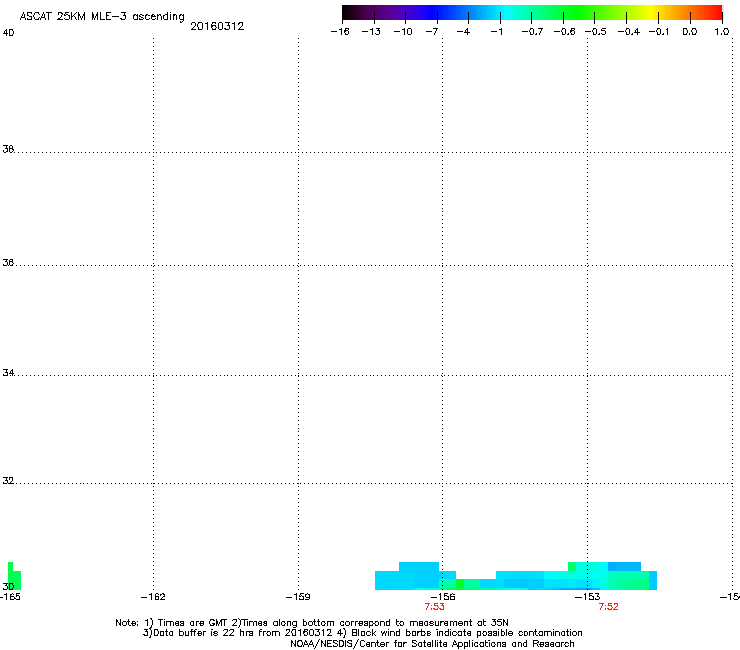740x650 pixels.
Task: Click the color bar label -0.5
Action: pyautogui.click(x=596, y=32)
